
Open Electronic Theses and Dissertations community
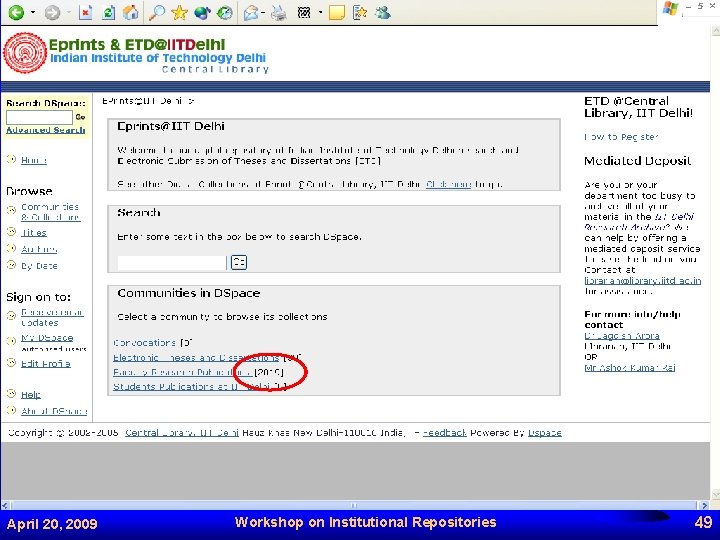(x=196, y=357)
